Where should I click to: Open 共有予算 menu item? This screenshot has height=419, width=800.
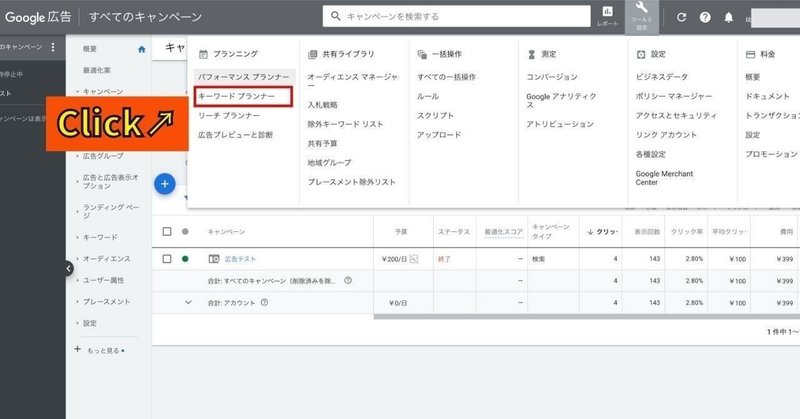322,143
